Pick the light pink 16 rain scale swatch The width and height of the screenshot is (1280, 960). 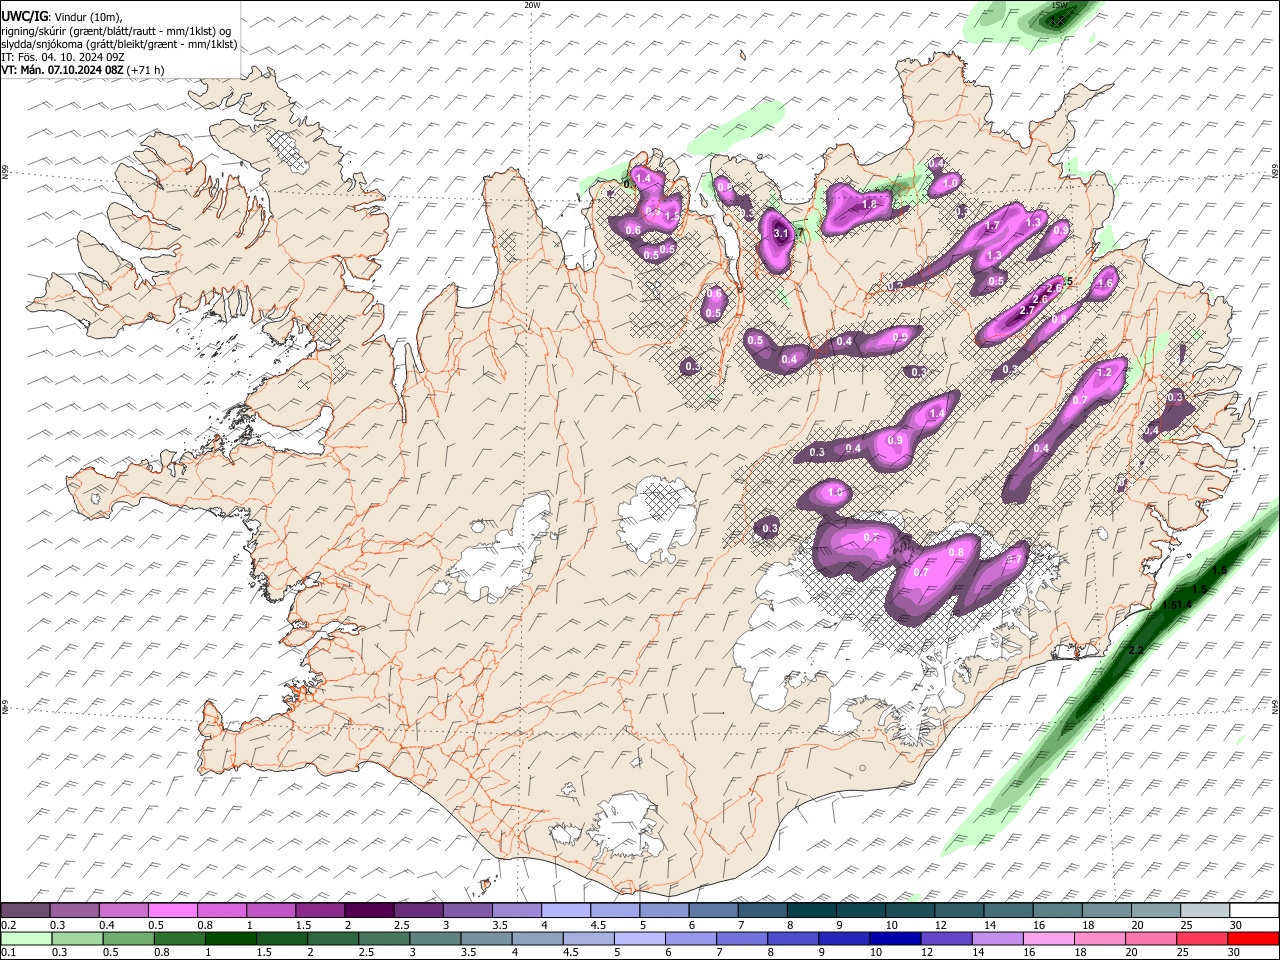(x=1047, y=939)
